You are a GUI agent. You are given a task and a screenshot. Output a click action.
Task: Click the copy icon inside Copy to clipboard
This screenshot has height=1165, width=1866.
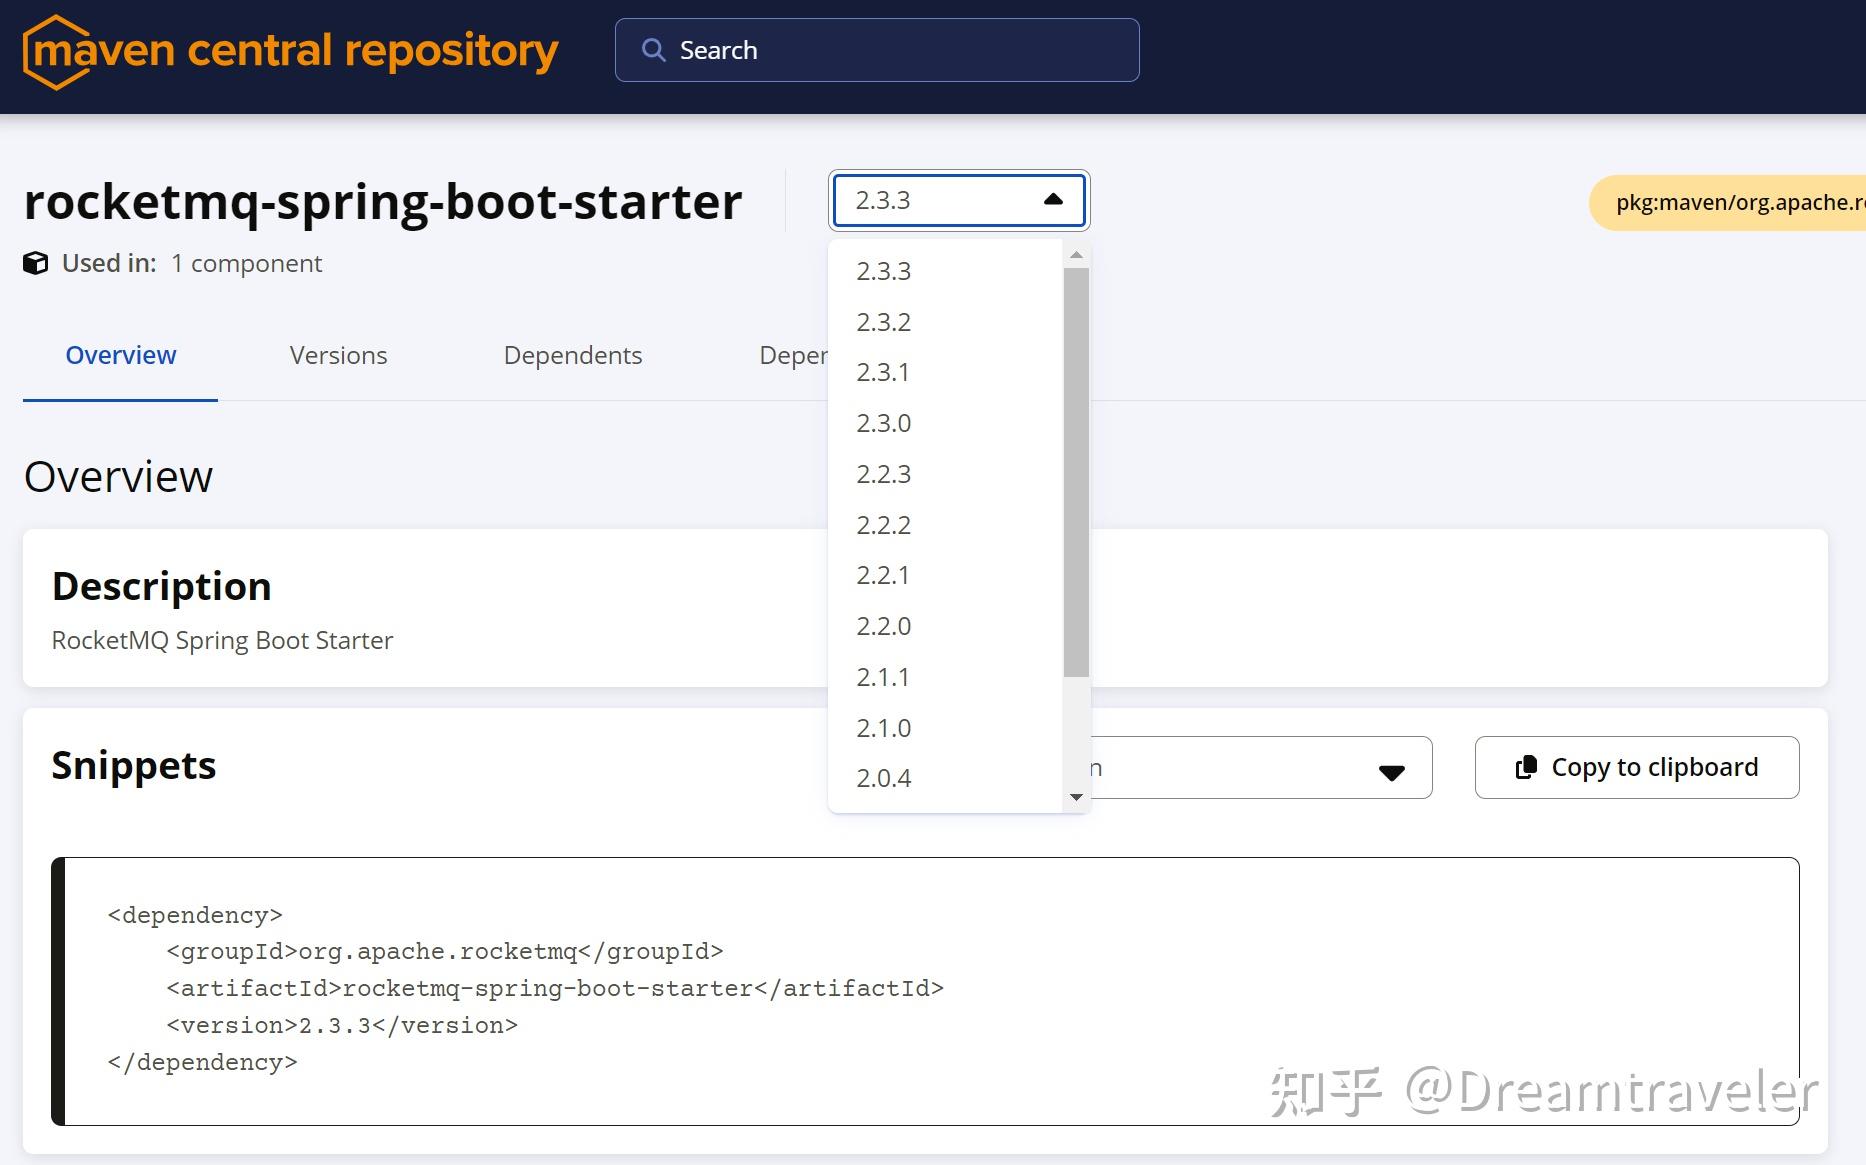(1526, 767)
